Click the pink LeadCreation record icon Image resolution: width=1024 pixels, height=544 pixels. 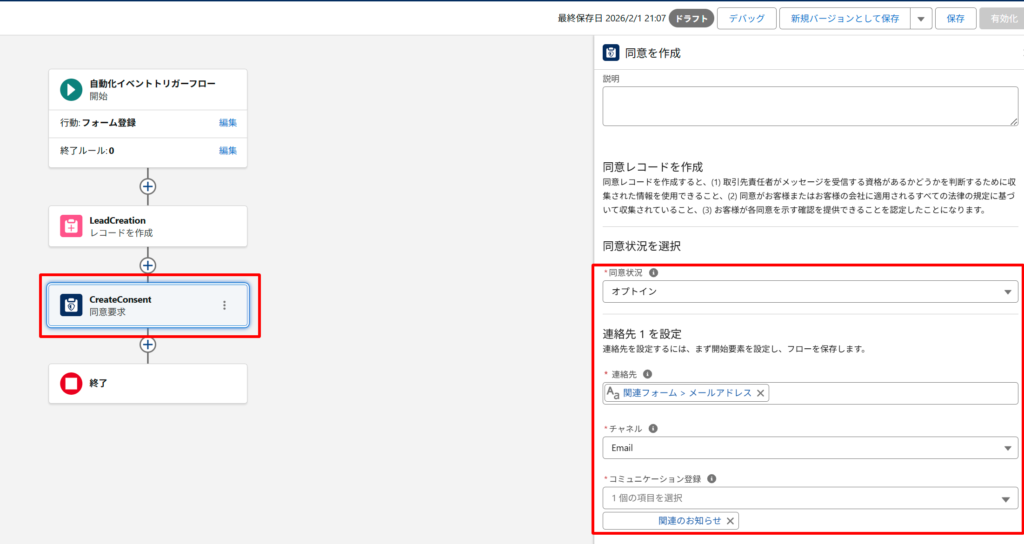71,226
